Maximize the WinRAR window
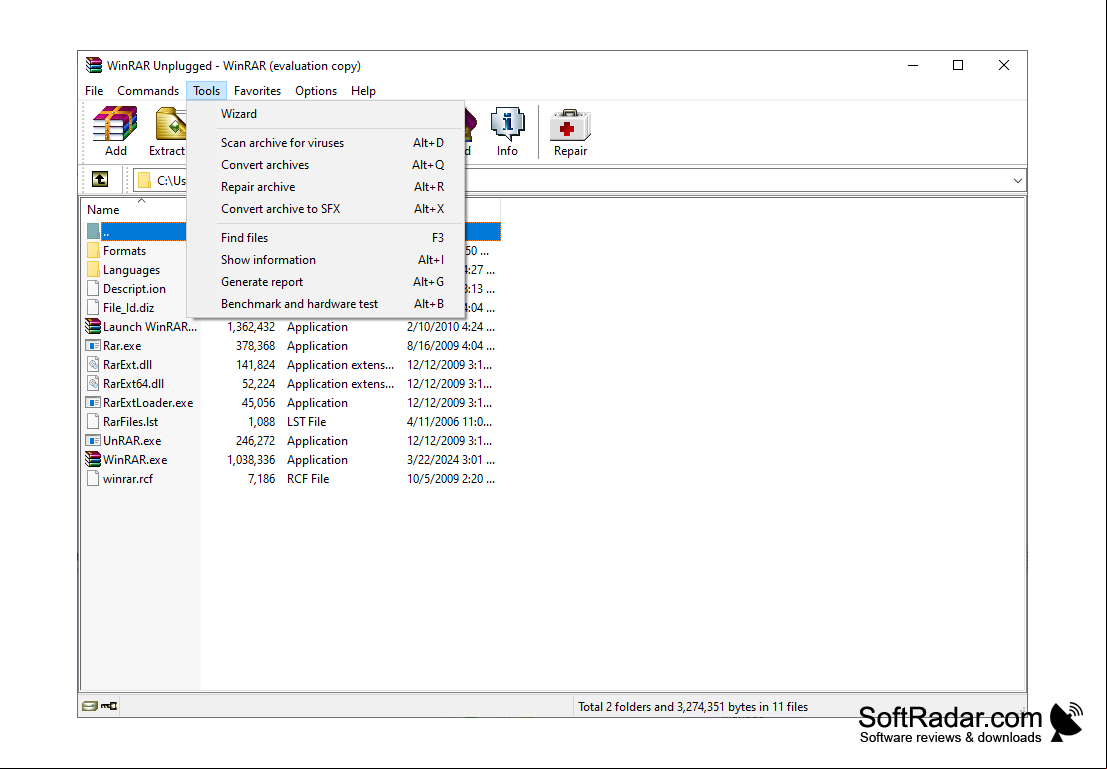The height and width of the screenshot is (769, 1107). (958, 65)
